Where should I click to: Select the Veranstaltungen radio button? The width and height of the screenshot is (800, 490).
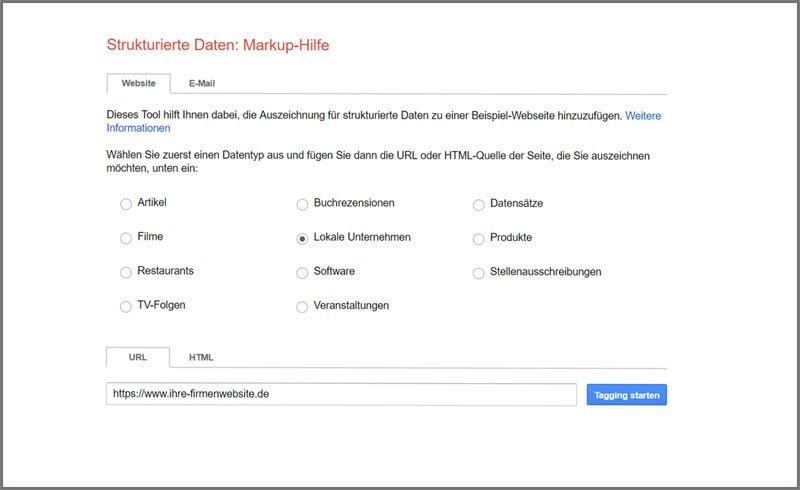(x=302, y=307)
